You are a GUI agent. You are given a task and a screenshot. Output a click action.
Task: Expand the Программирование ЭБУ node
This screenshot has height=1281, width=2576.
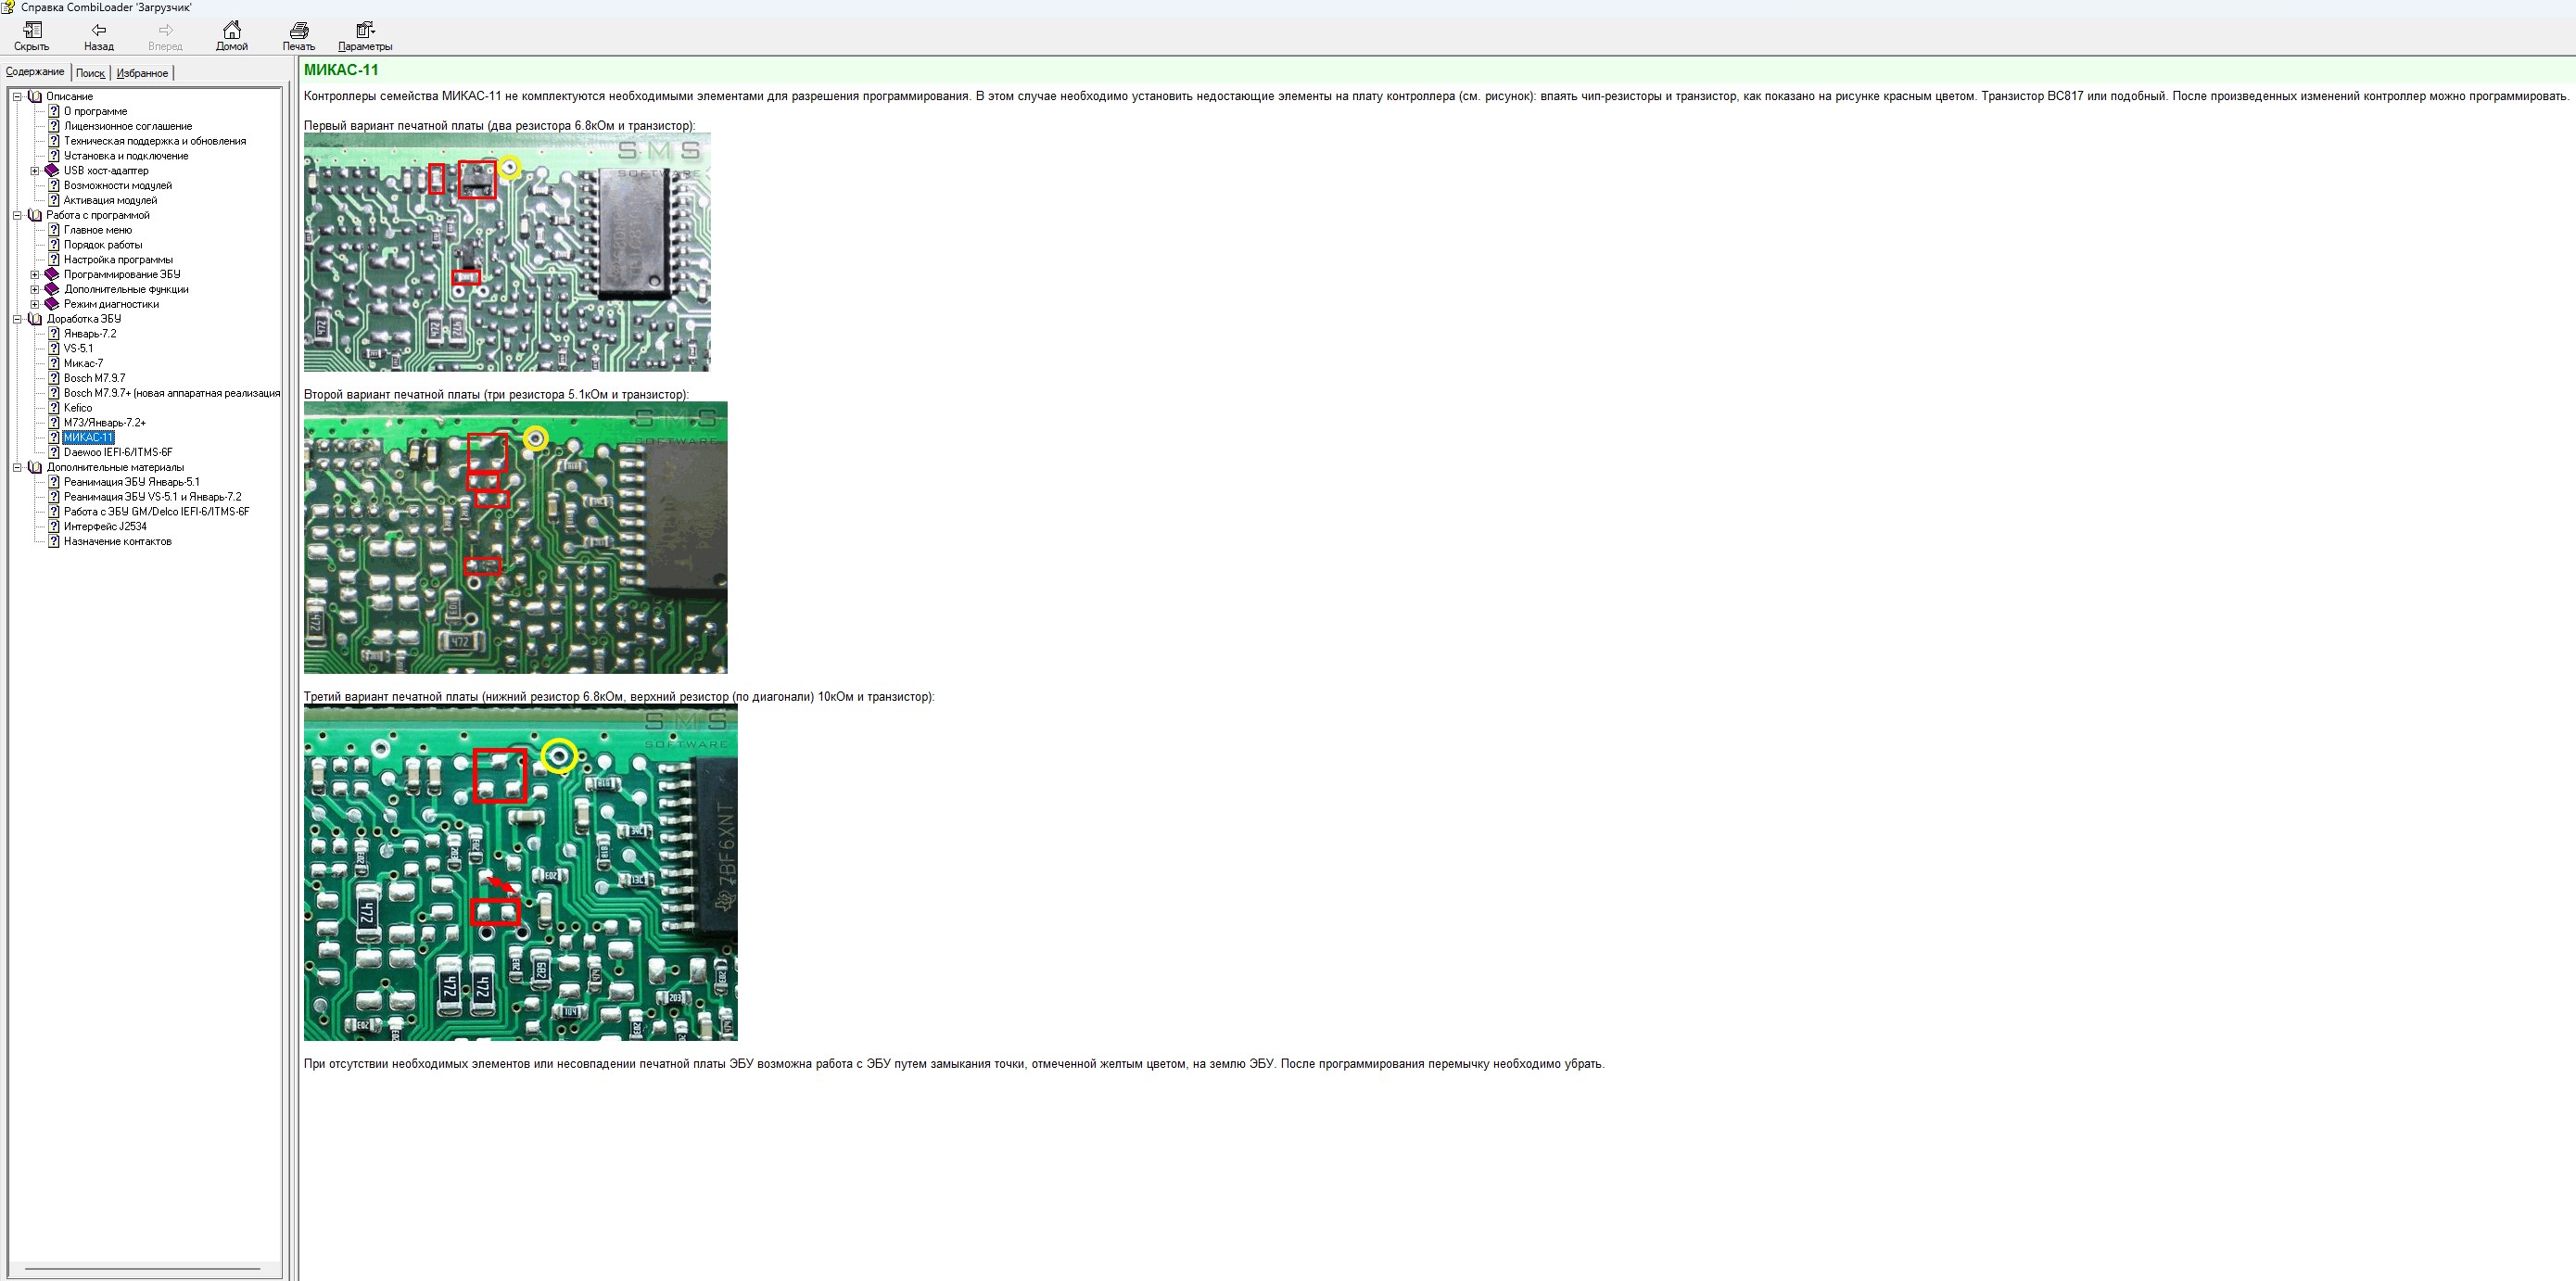[35, 275]
